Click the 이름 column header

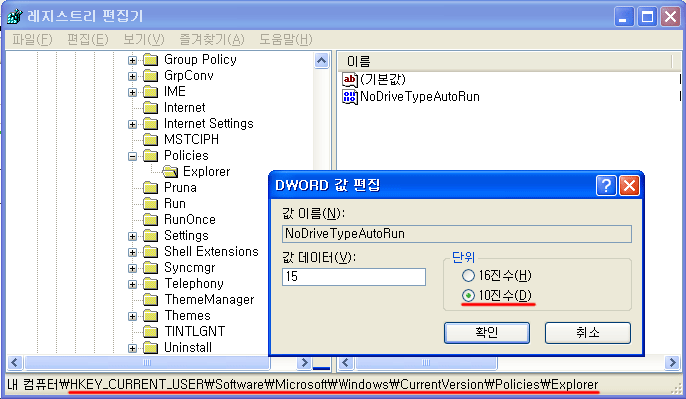(x=505, y=62)
